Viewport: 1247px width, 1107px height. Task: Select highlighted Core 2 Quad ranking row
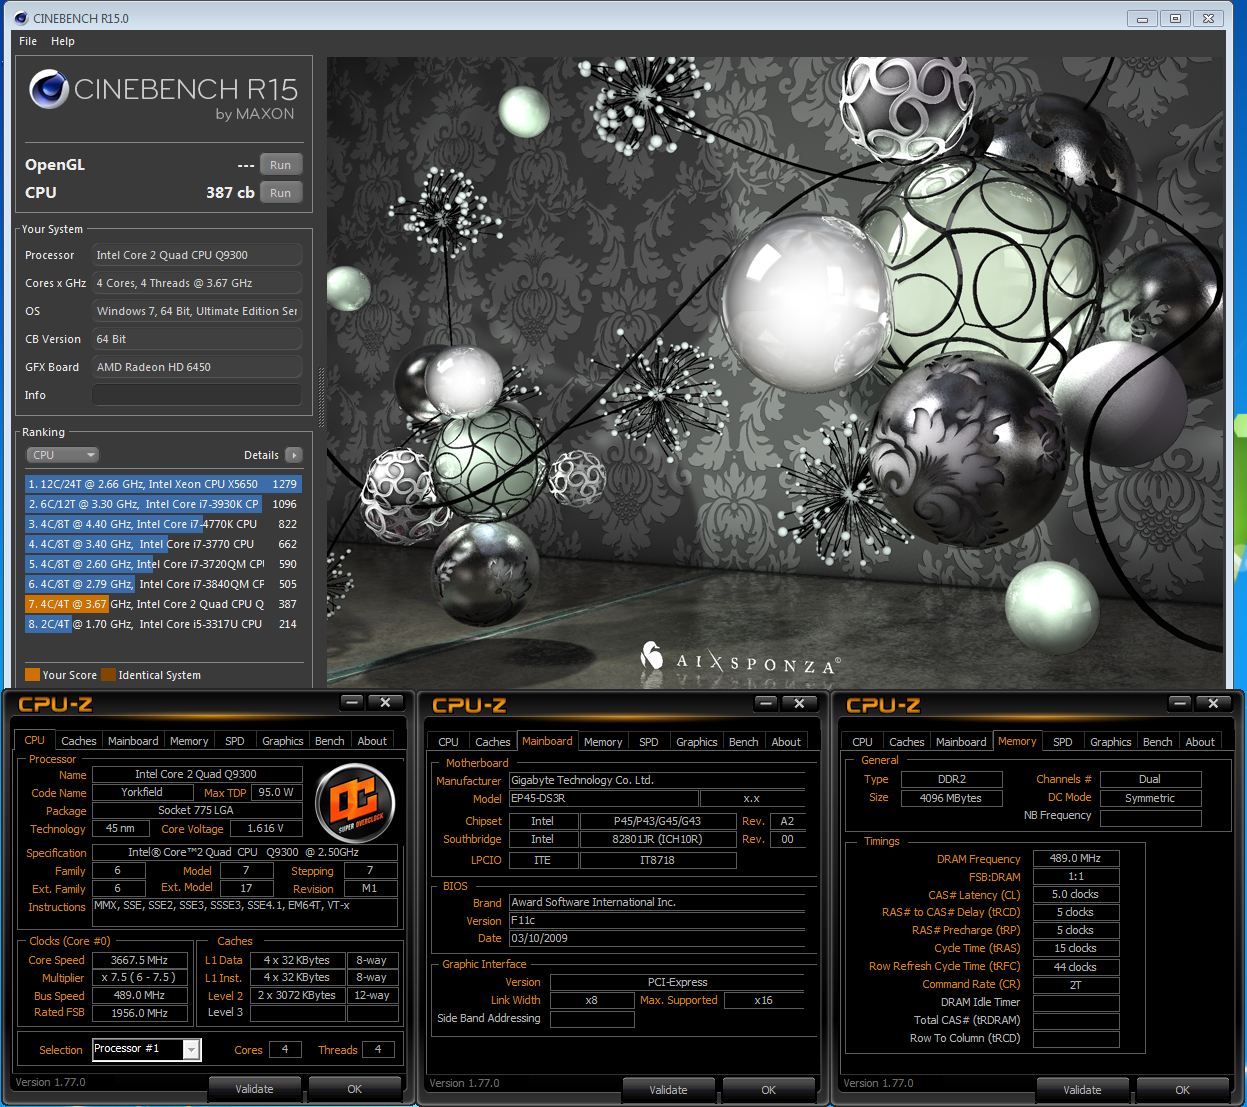coord(163,604)
